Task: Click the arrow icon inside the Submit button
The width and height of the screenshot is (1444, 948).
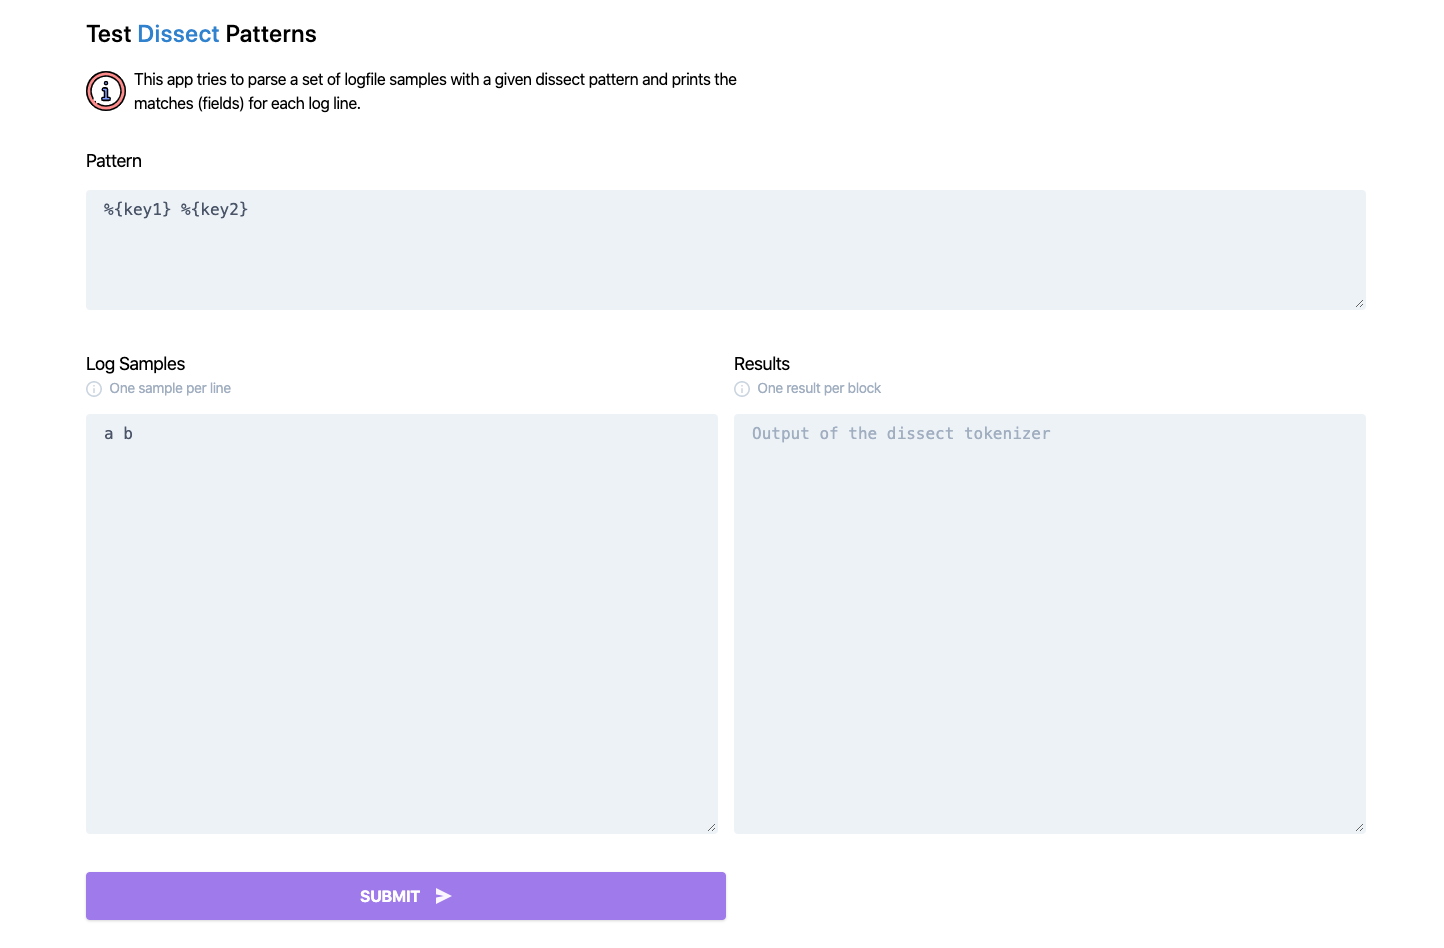Action: click(442, 896)
